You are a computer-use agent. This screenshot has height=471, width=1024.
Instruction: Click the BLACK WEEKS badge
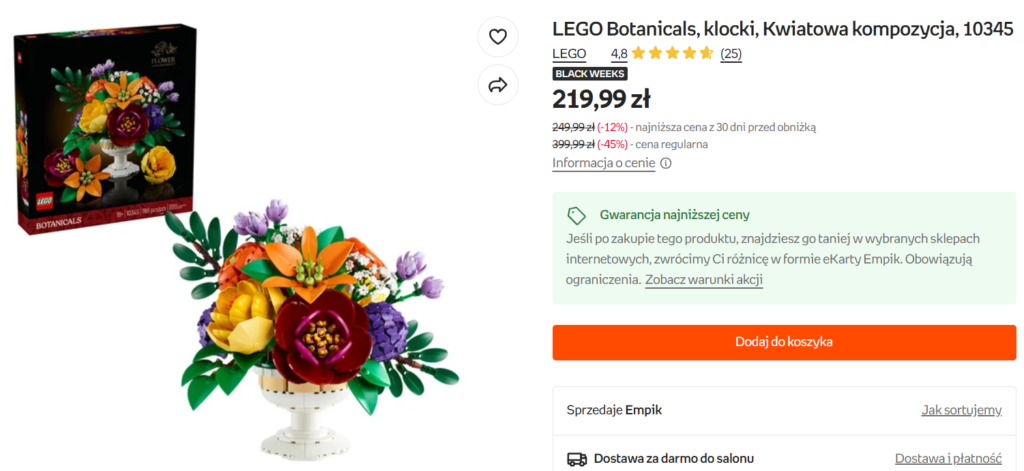click(590, 73)
